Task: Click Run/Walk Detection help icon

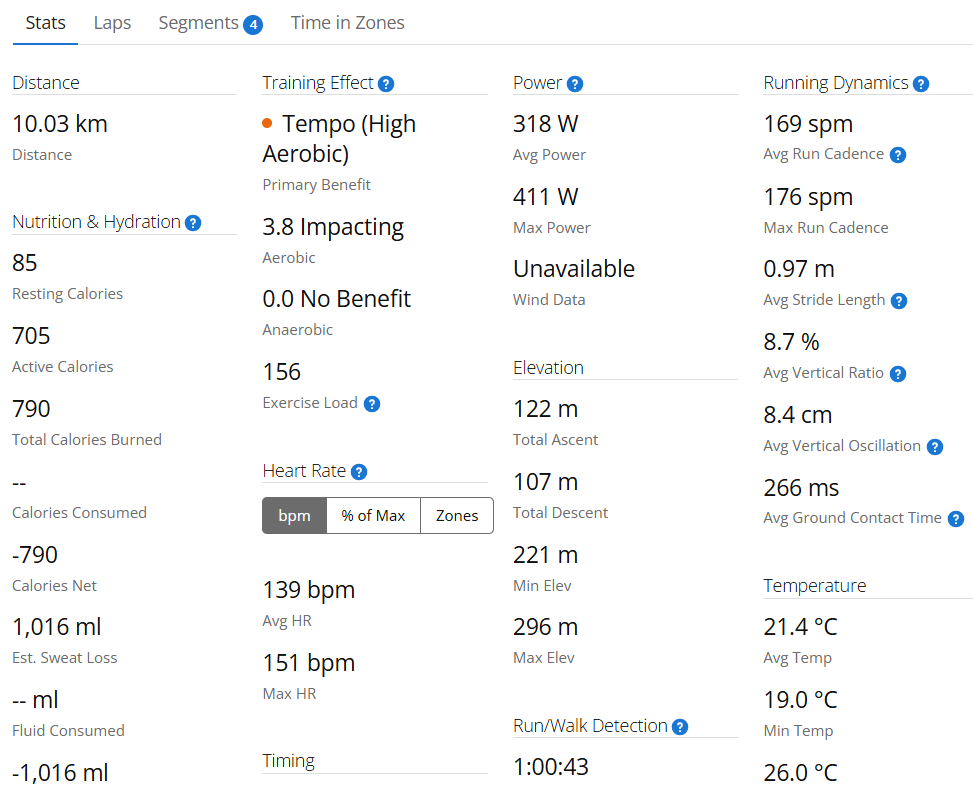Action: [x=680, y=727]
